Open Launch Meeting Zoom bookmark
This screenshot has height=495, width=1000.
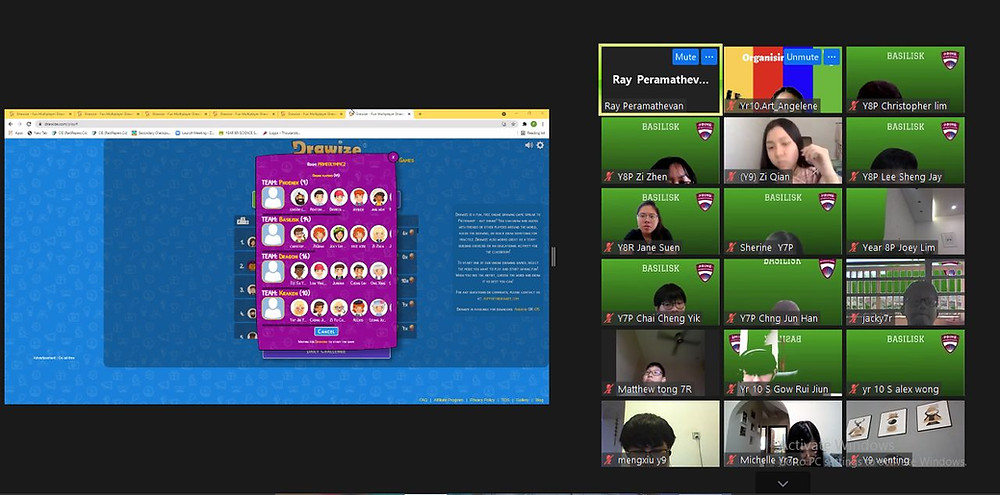195,133
